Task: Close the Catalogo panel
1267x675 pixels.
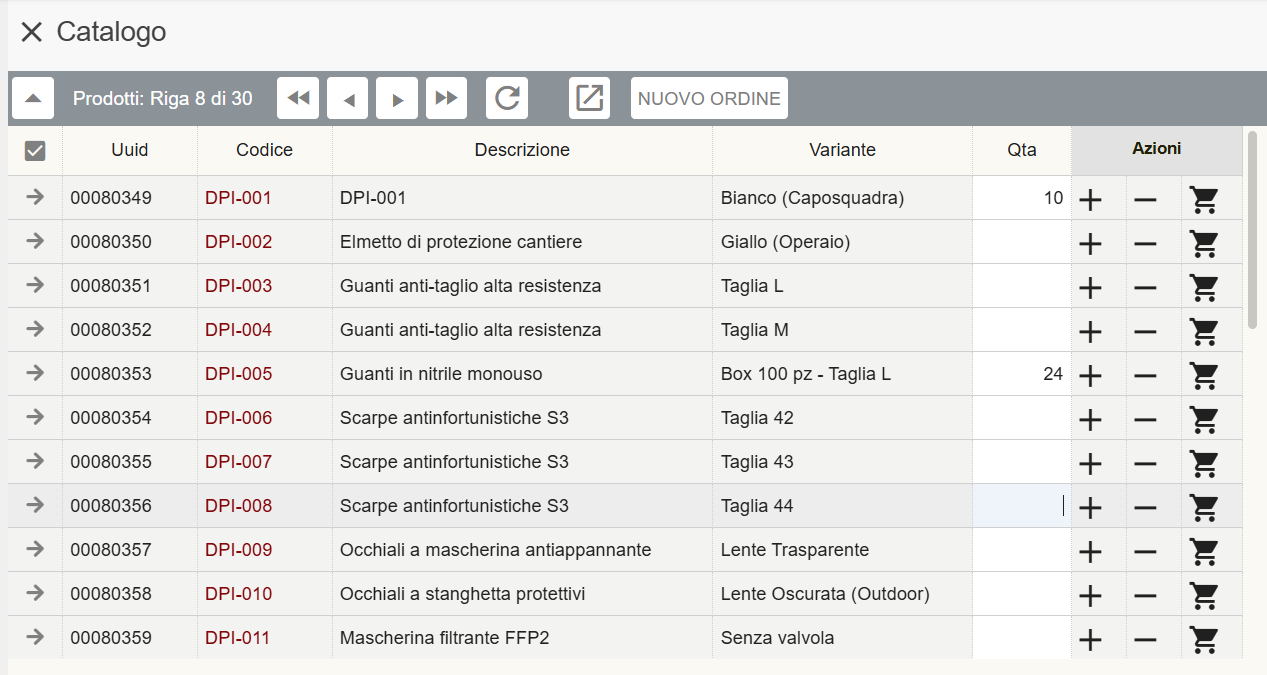Action: 32,32
